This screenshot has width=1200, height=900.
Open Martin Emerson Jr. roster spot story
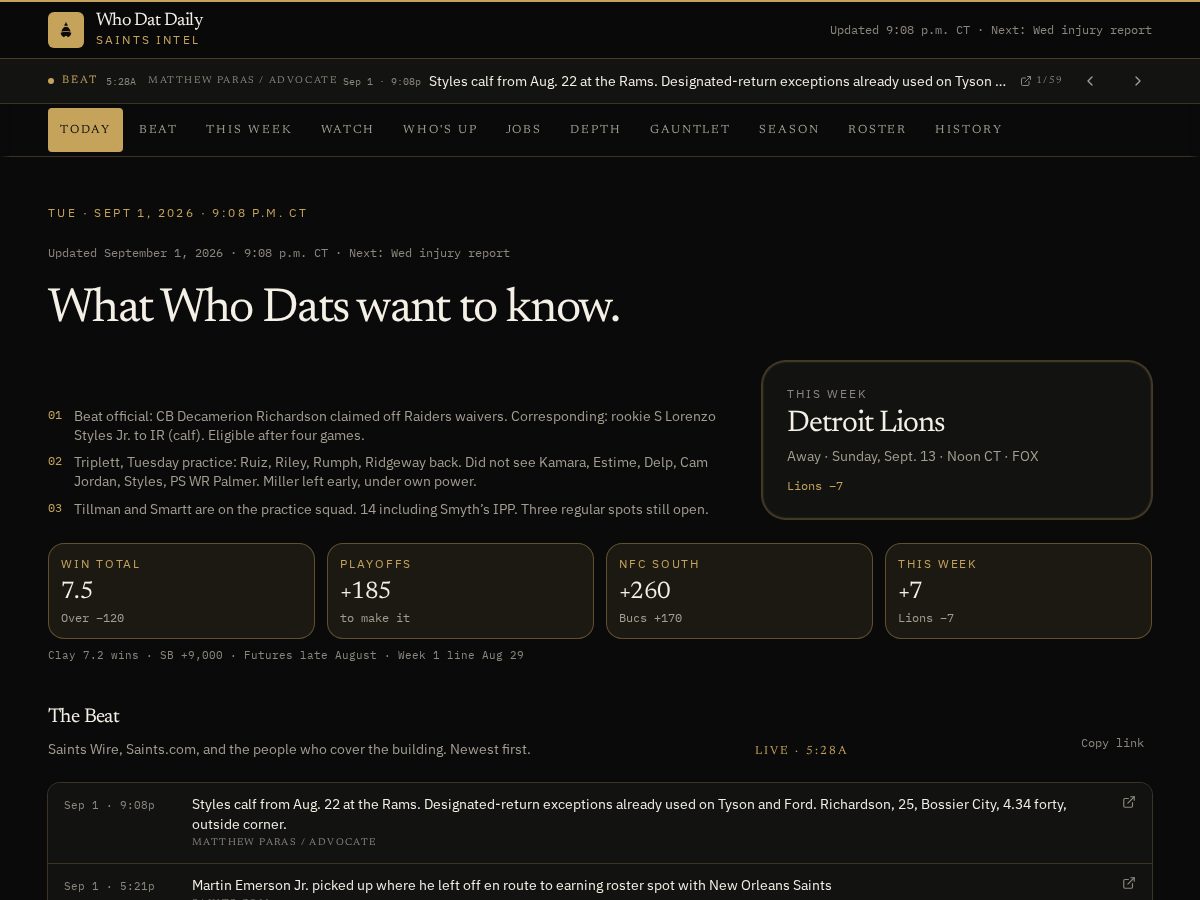click(512, 885)
